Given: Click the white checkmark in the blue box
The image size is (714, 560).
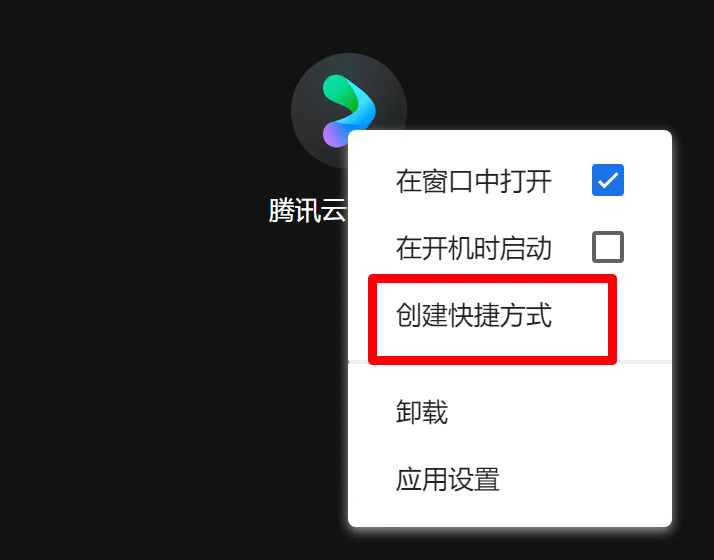Looking at the screenshot, I should point(608,180).
